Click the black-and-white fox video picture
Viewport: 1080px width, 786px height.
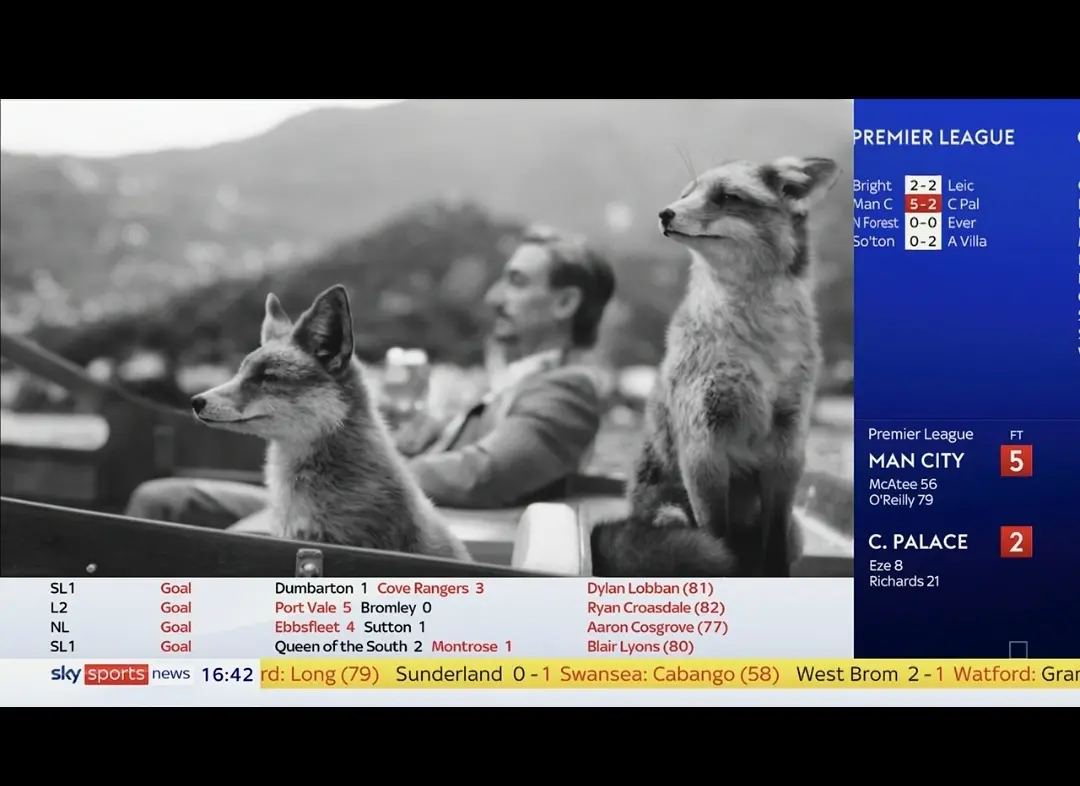point(427,338)
